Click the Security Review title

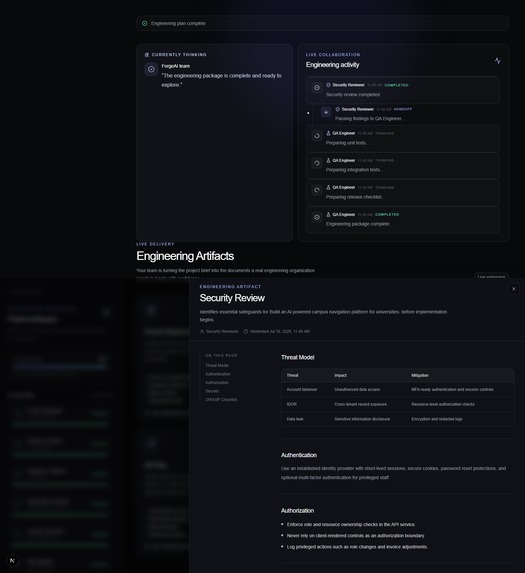point(232,298)
